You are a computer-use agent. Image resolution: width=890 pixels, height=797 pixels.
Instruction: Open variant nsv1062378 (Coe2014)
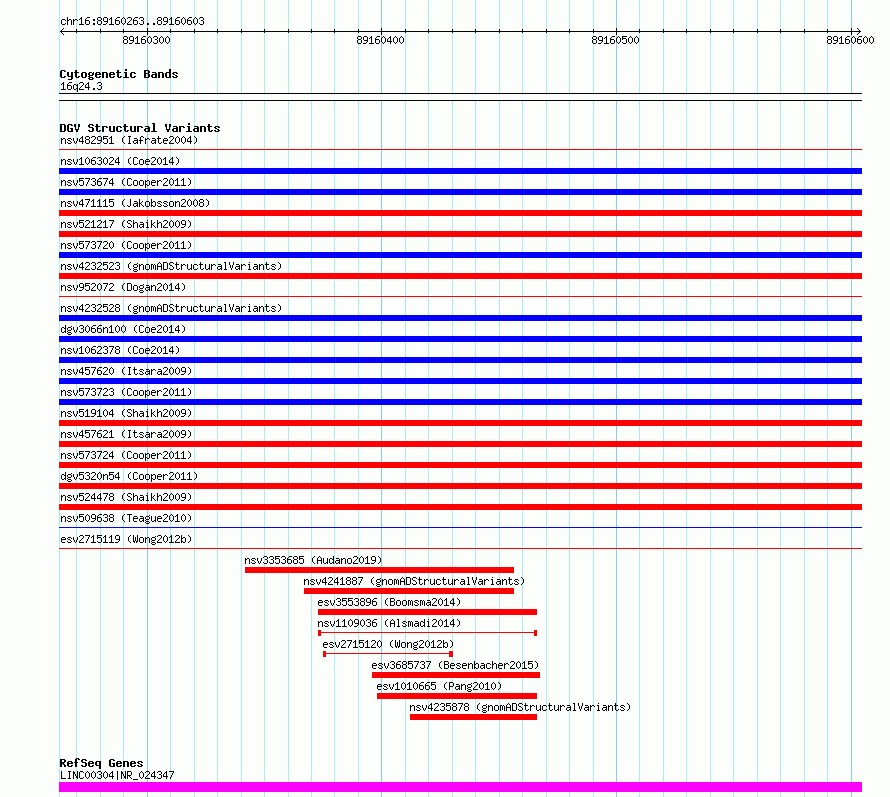[120, 351]
